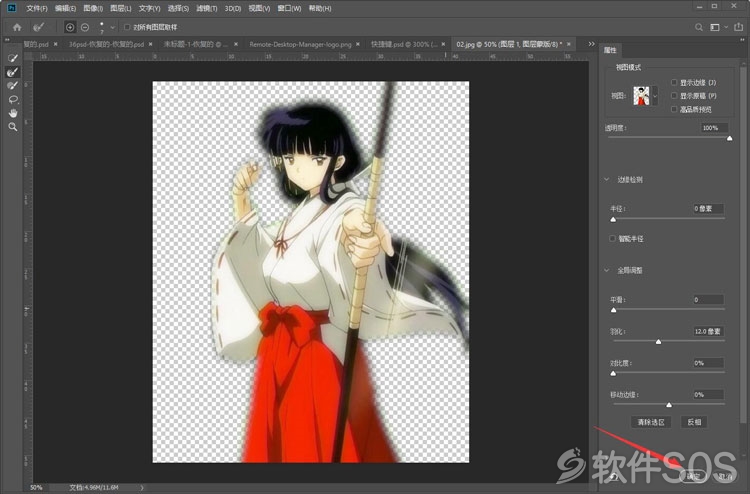Open the 选择(S) menu
Screen dimensions: 750x494
tap(178, 8)
